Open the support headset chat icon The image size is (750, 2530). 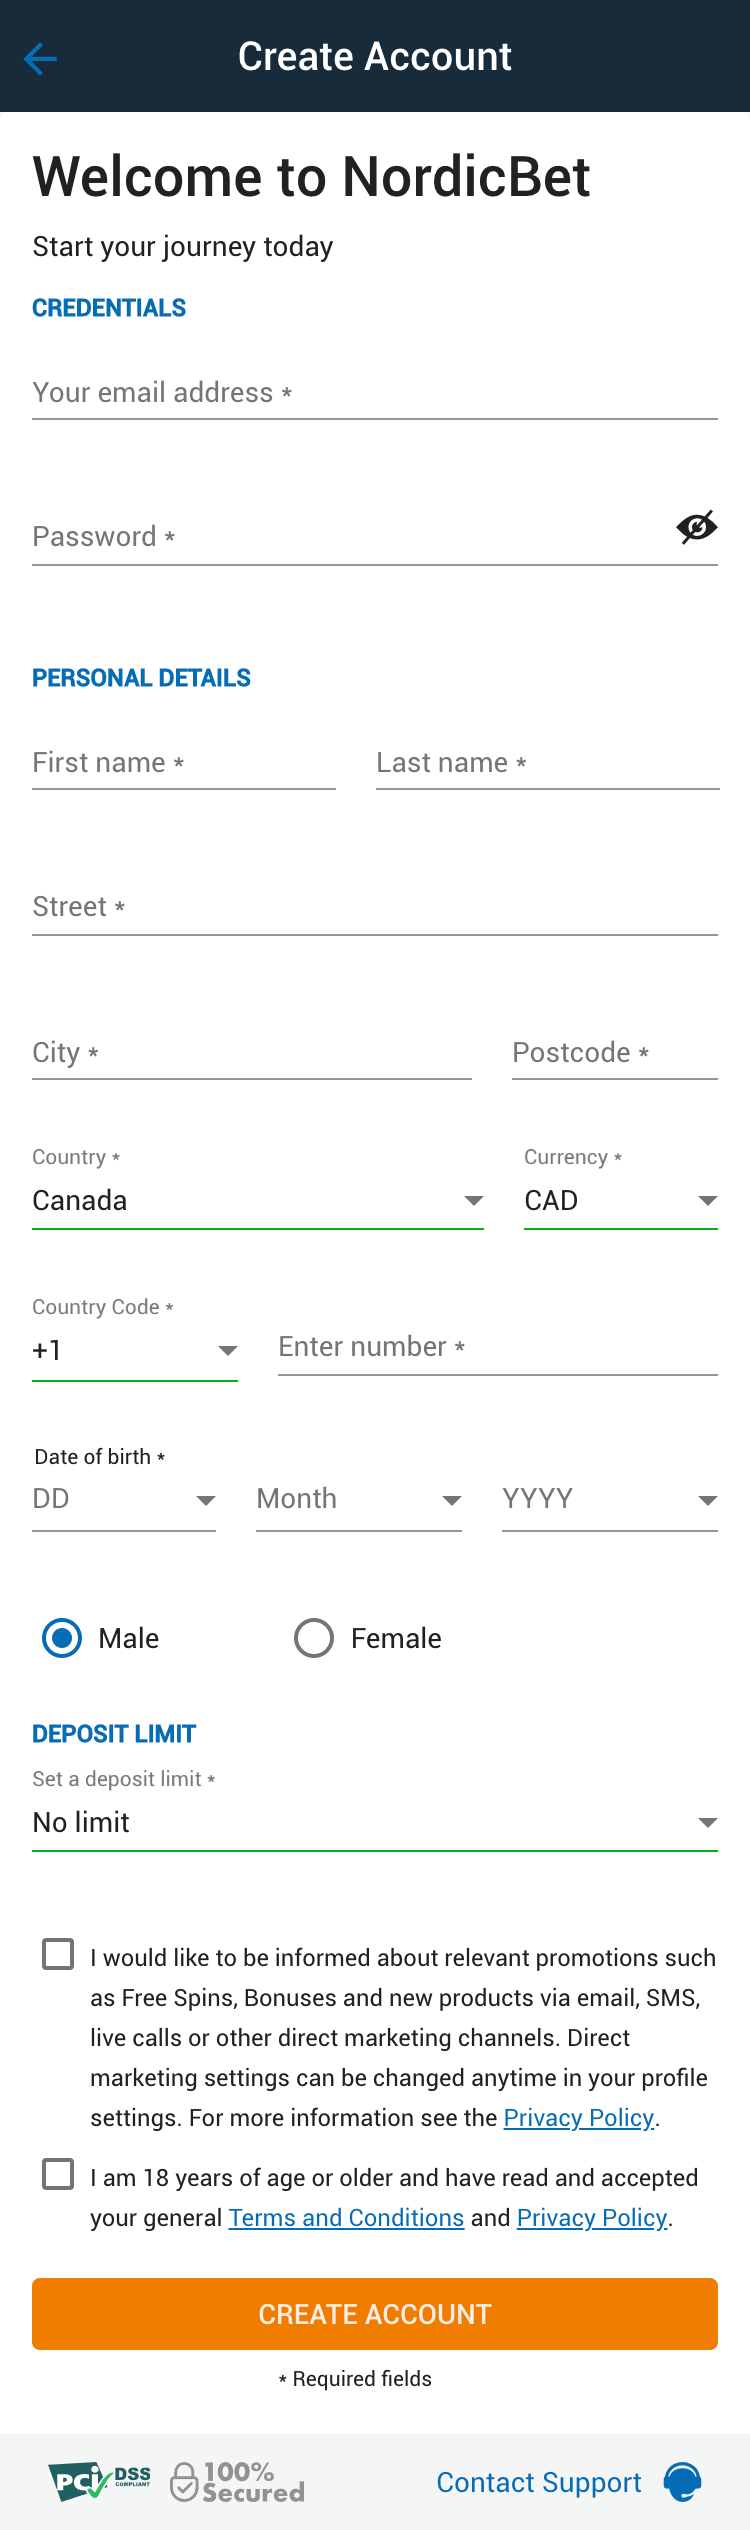pyautogui.click(x=683, y=2482)
